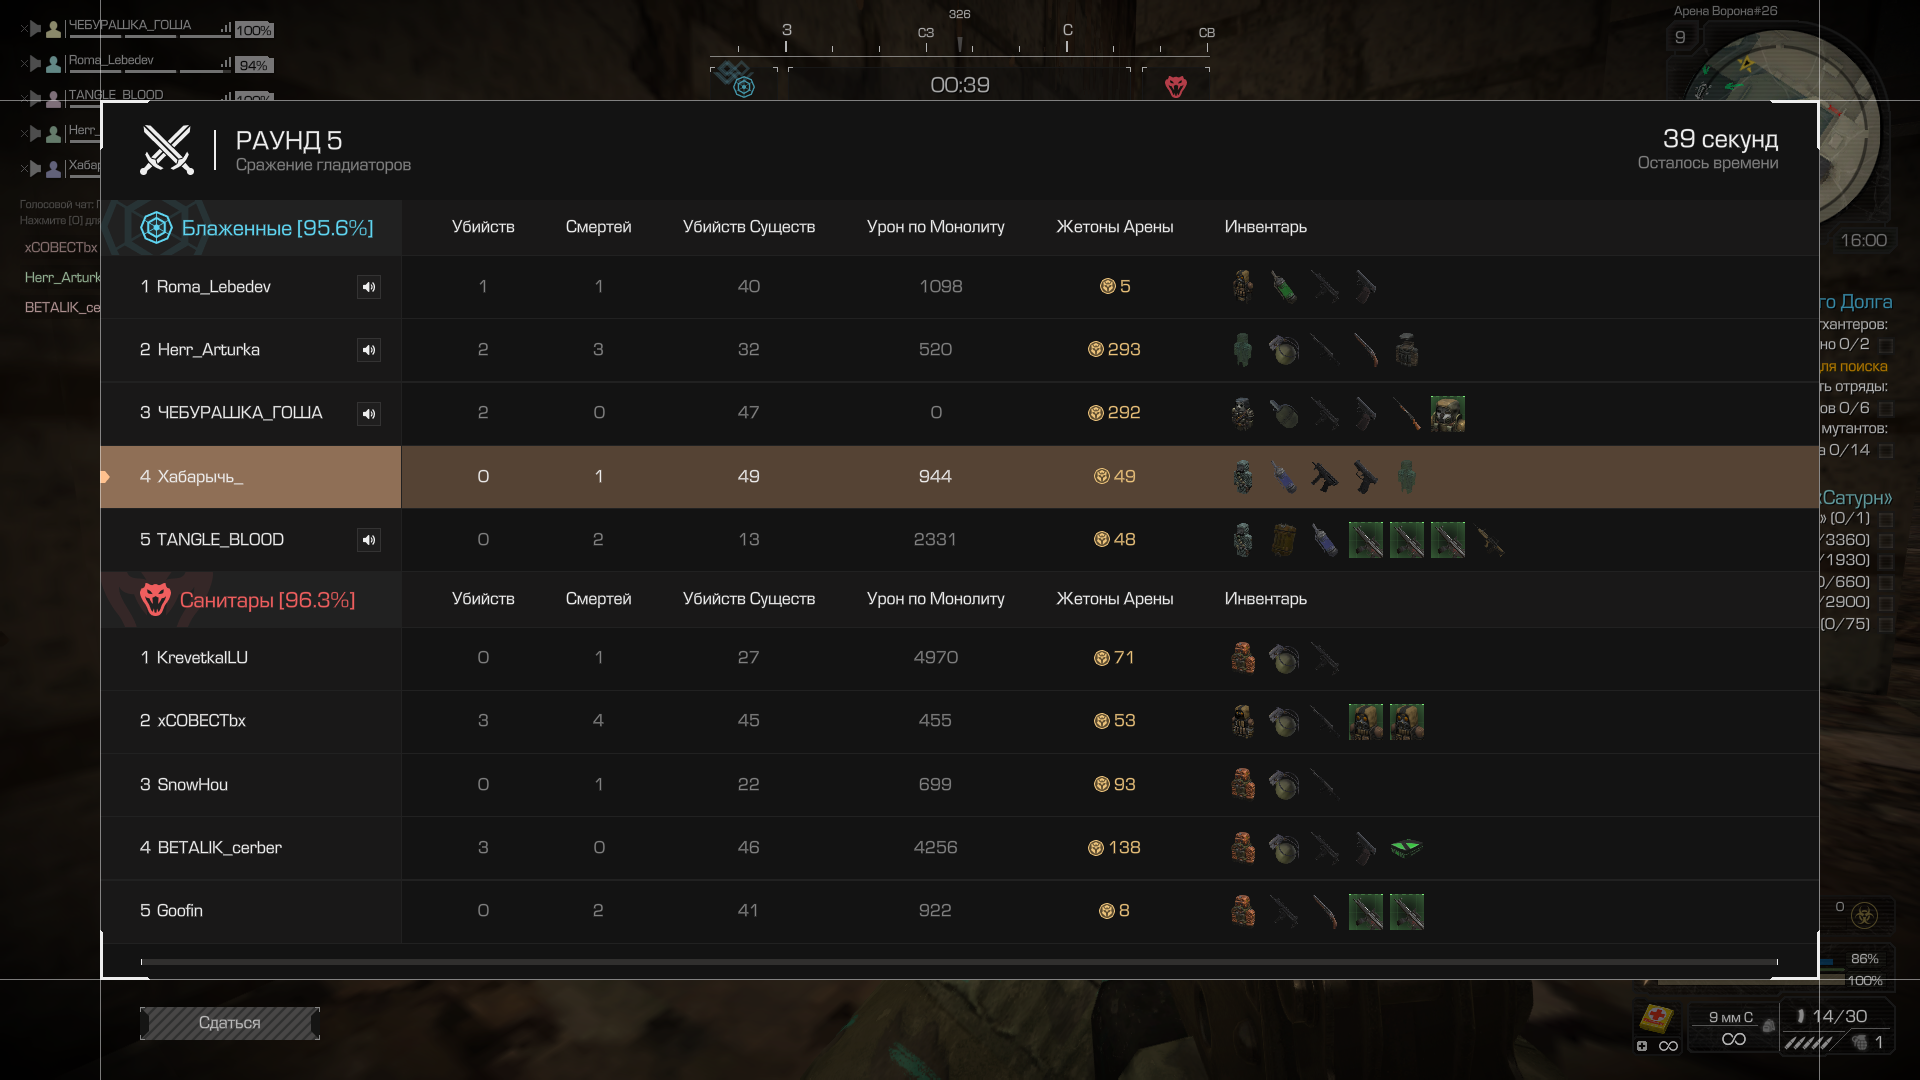Viewport: 1920px width, 1080px height.
Task: Select player row Хабарычь_ in scoreboard
Action: tap(959, 477)
